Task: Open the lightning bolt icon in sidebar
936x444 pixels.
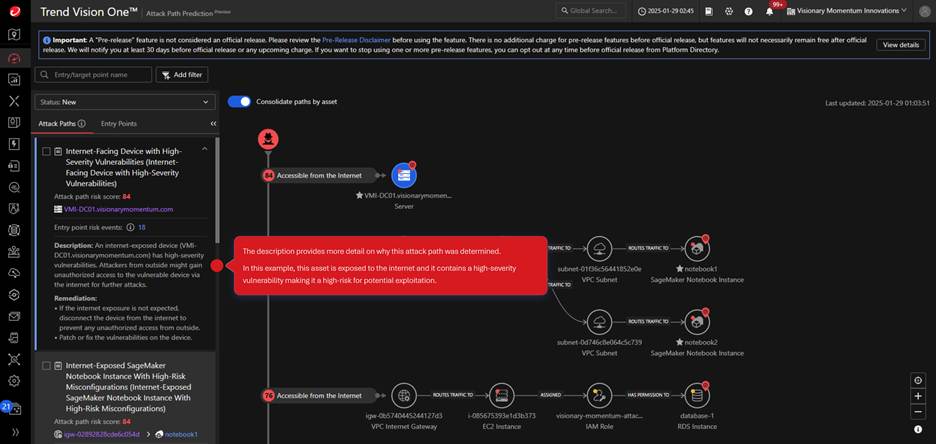Action: click(15, 144)
